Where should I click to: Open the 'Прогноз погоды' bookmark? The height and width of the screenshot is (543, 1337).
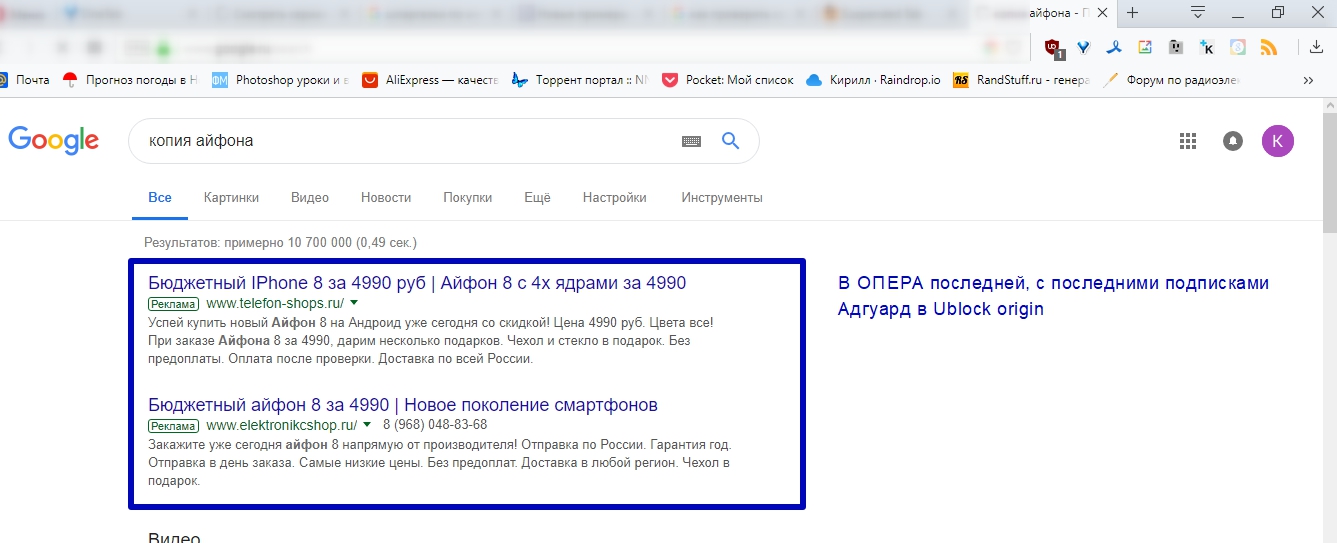[130, 80]
